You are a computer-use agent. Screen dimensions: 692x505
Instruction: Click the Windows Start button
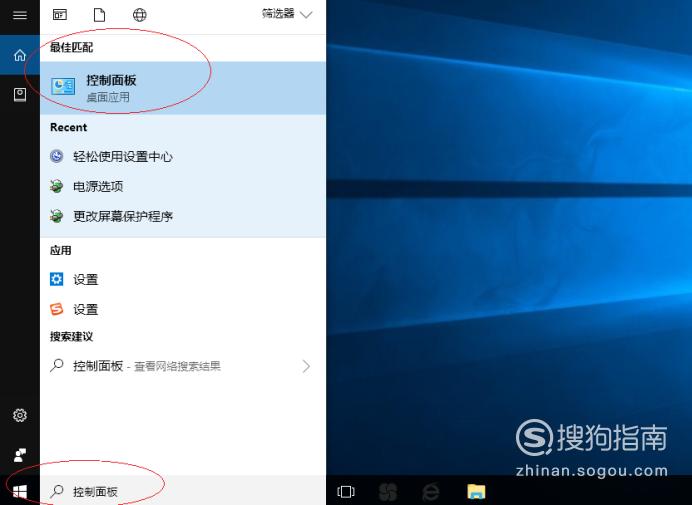click(20, 491)
